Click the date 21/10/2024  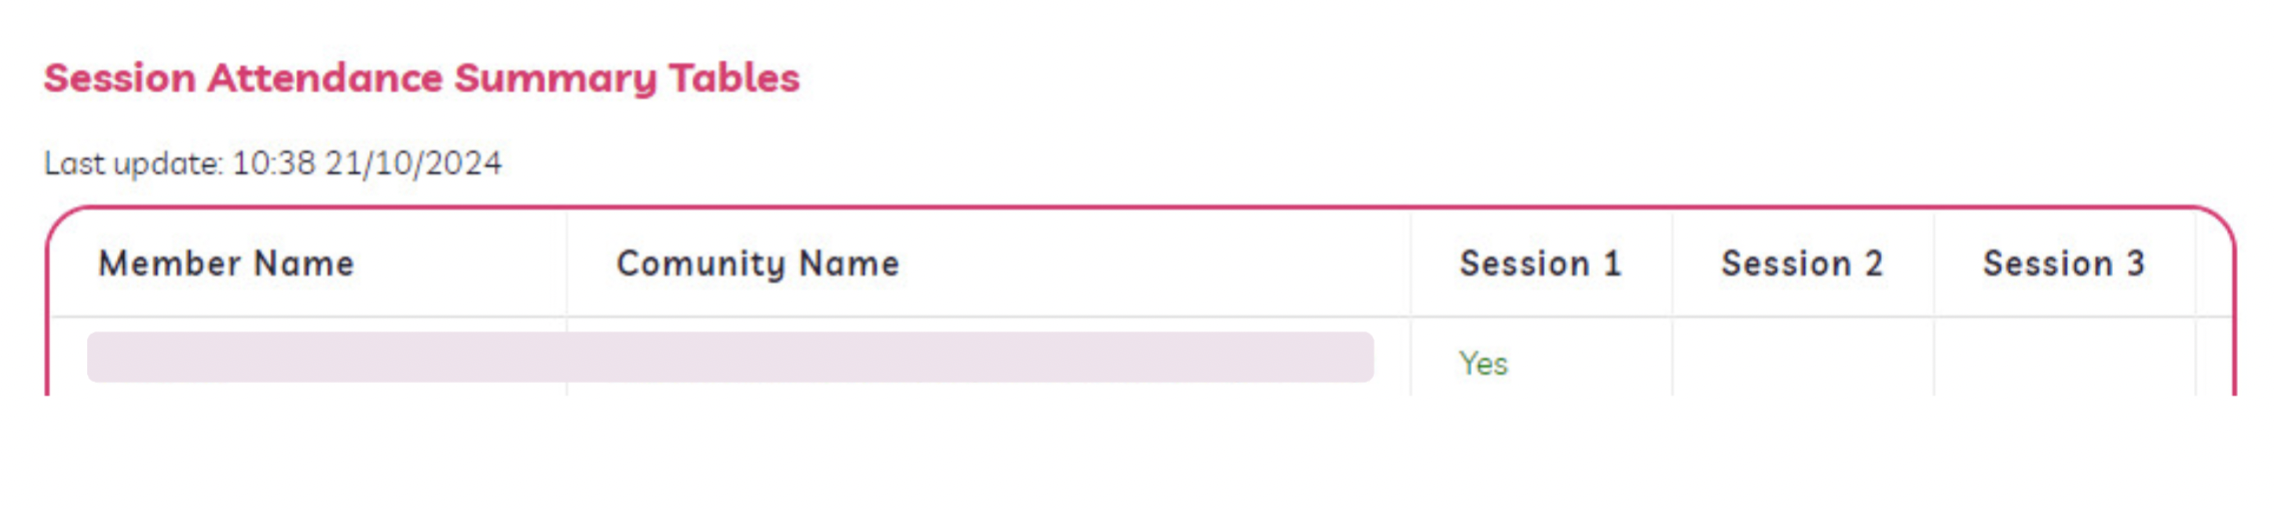pyautogui.click(x=413, y=163)
